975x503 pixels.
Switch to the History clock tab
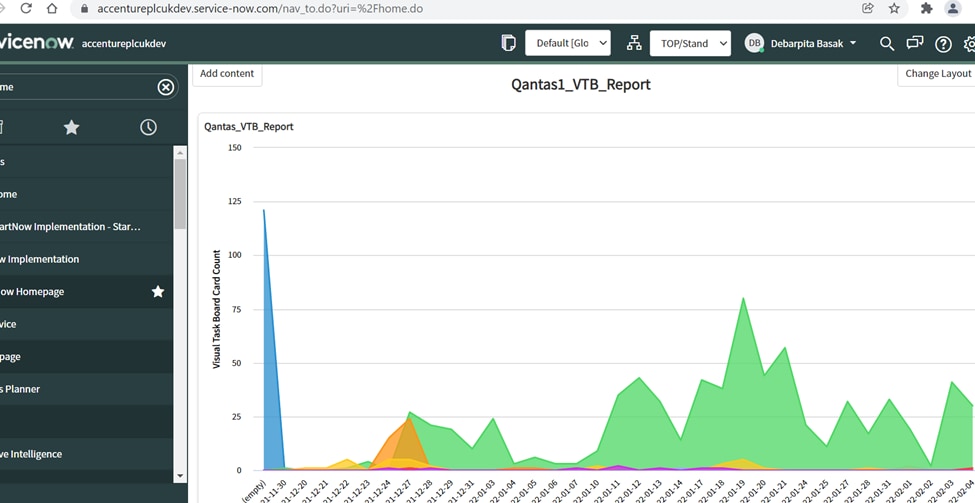click(148, 127)
